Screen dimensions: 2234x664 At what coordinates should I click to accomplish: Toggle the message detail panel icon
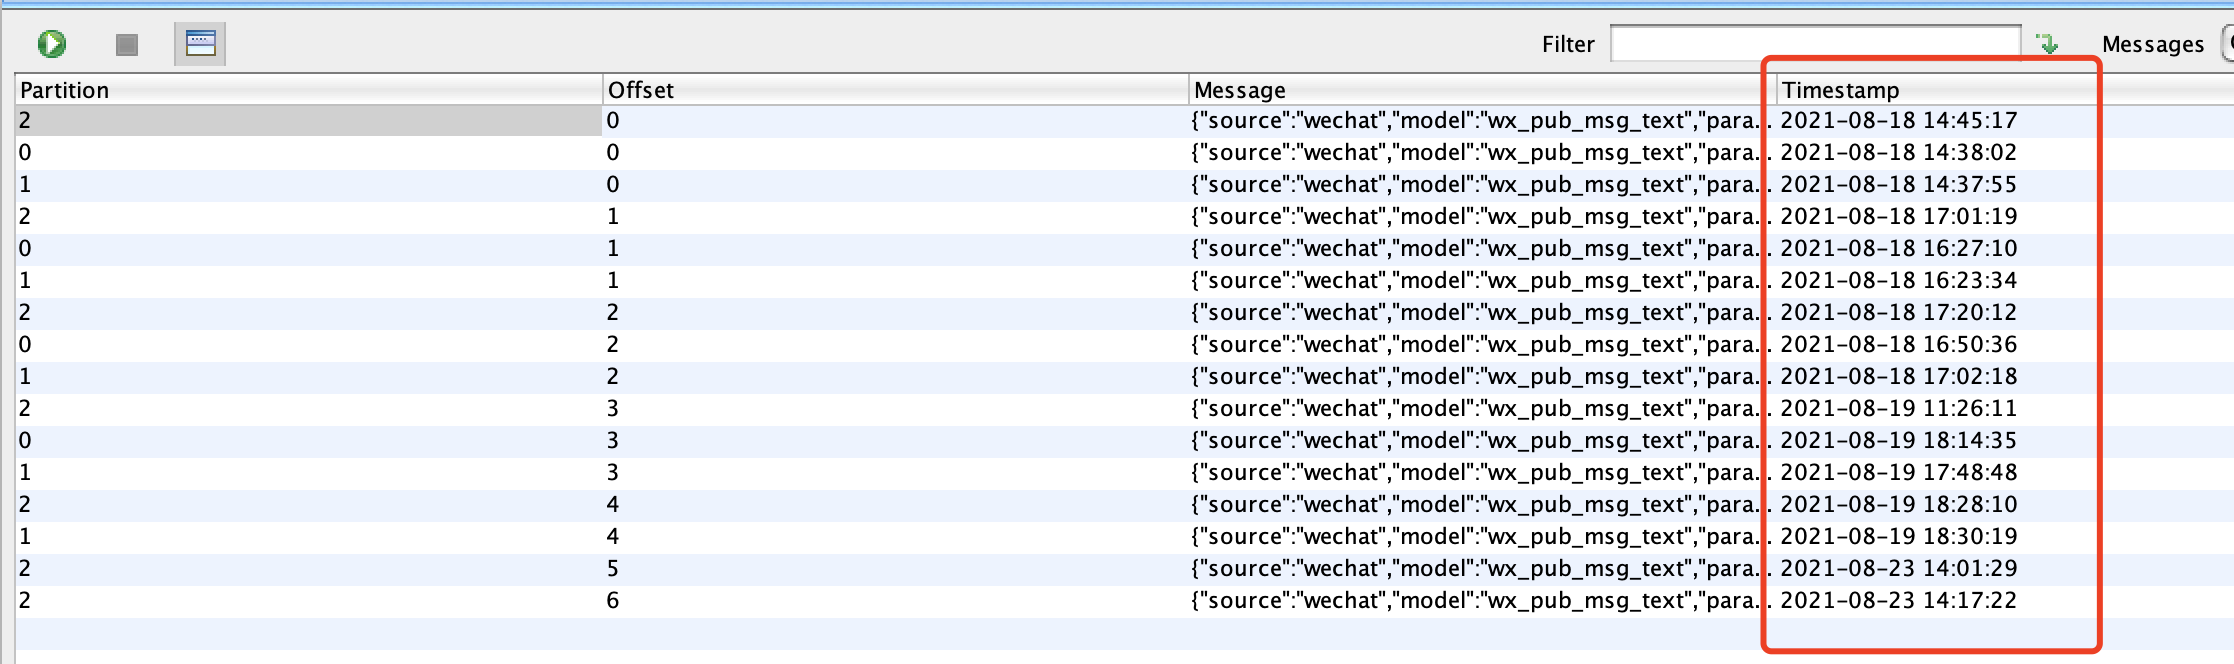pos(200,44)
